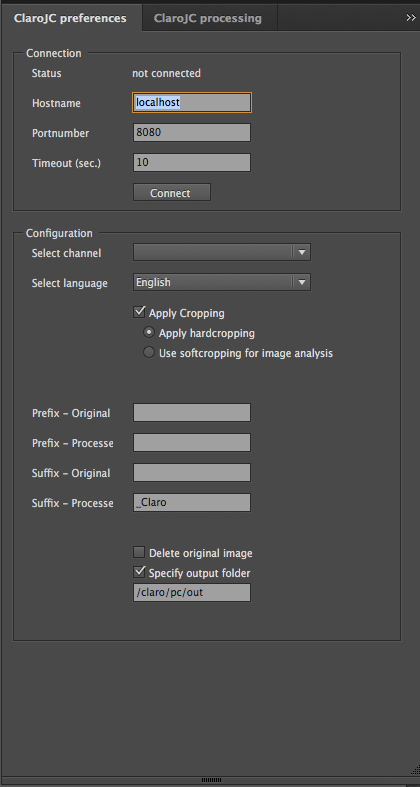Click the Hostname field containing localhost

click(x=192, y=102)
